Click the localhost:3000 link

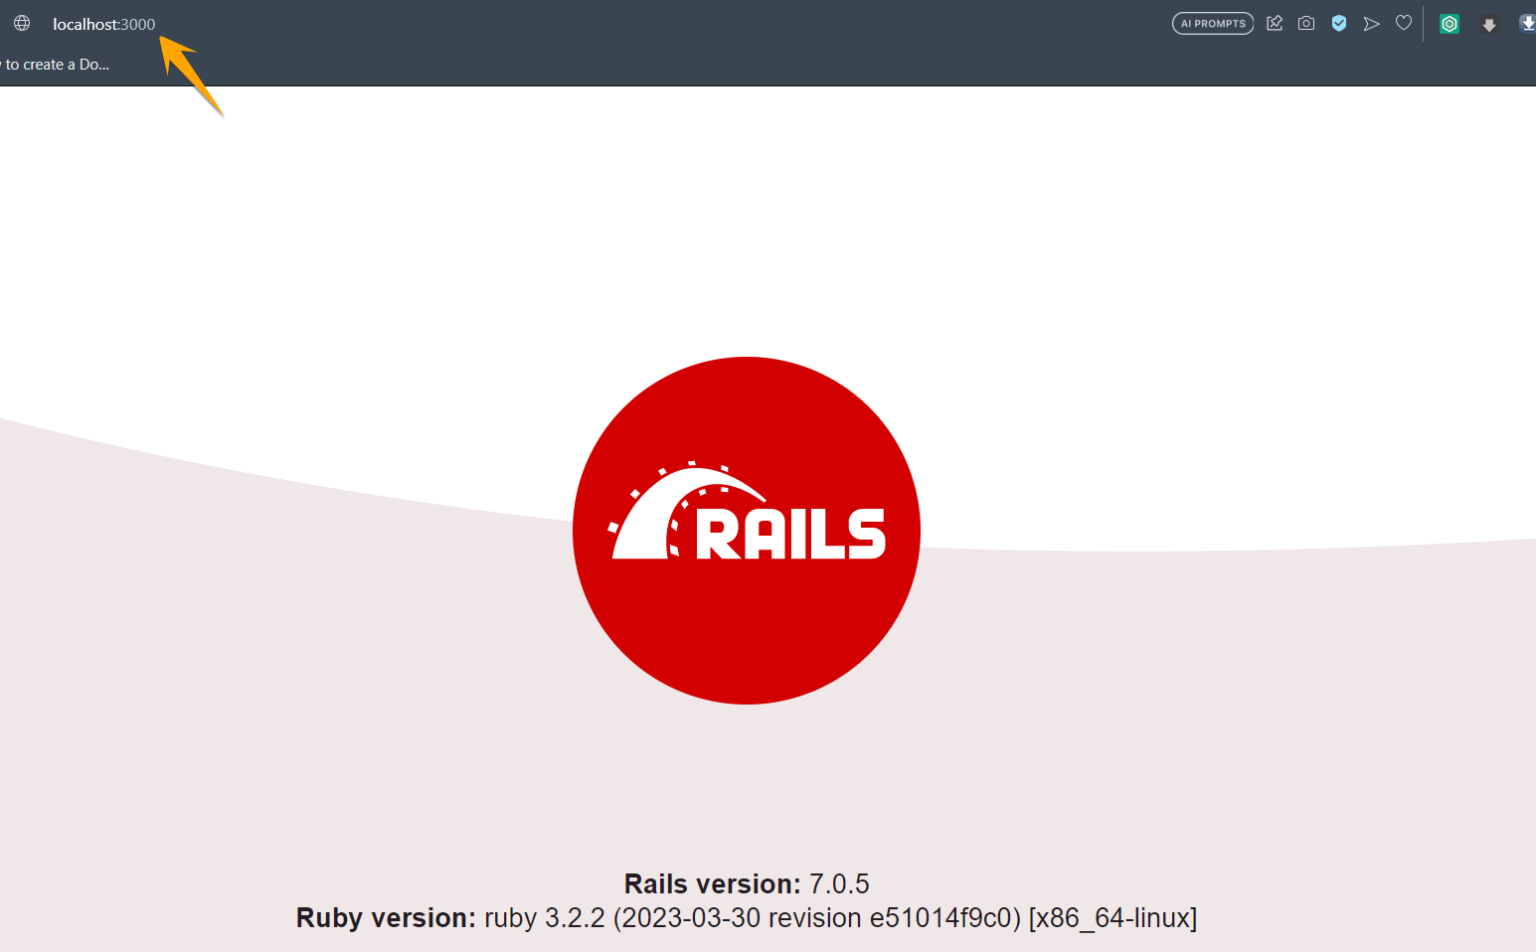[x=104, y=24]
